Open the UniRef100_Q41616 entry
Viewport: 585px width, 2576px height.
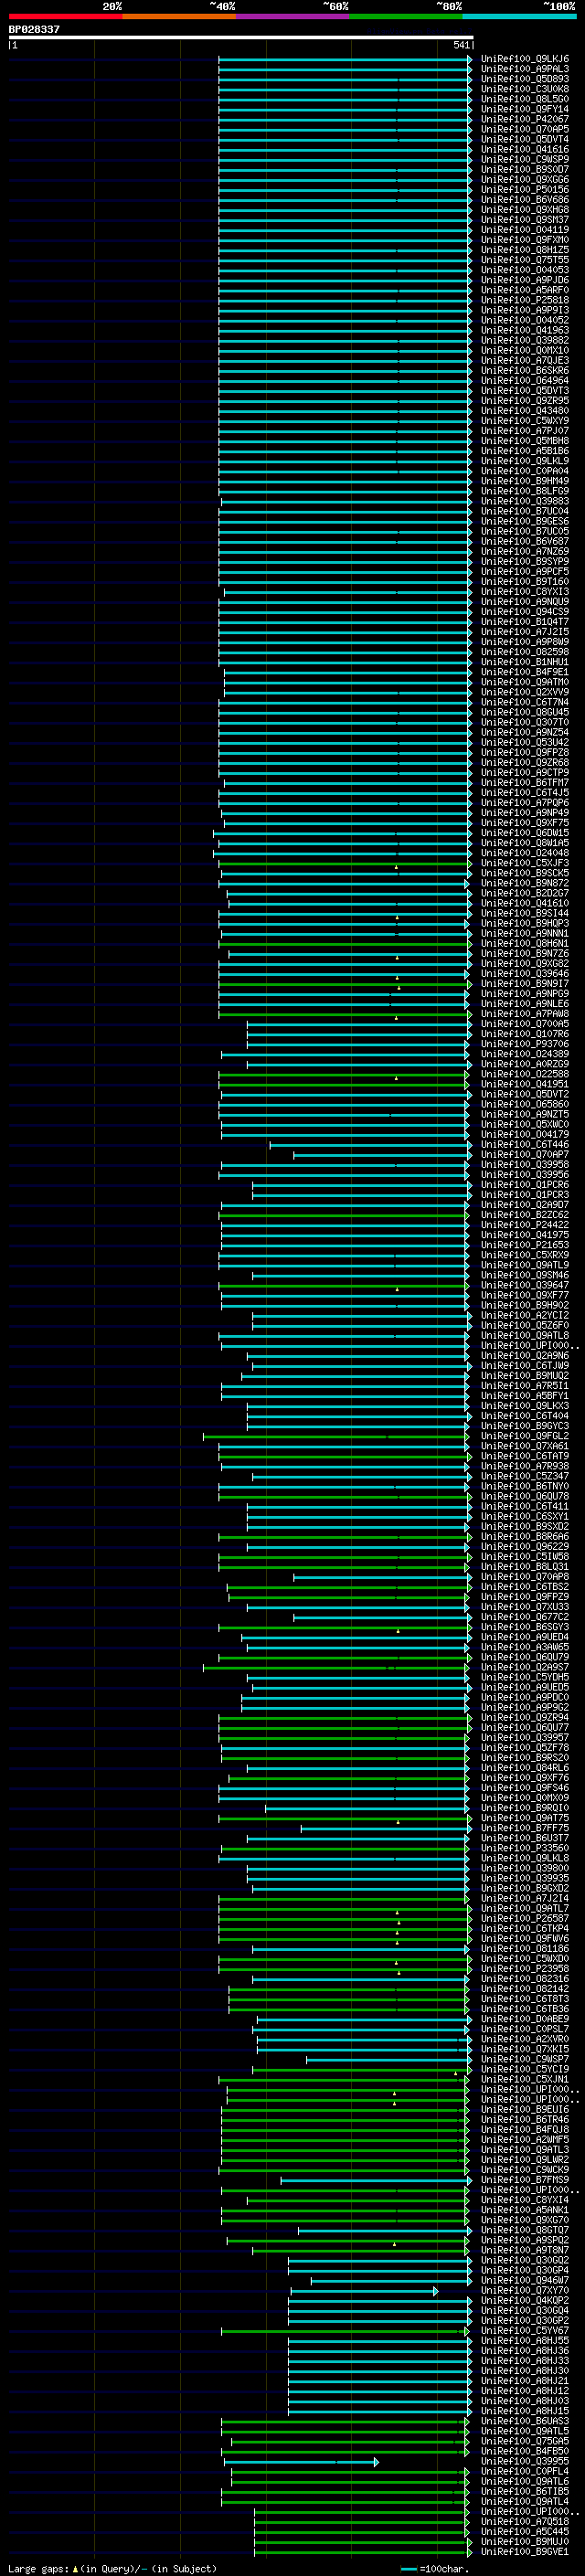click(x=525, y=150)
